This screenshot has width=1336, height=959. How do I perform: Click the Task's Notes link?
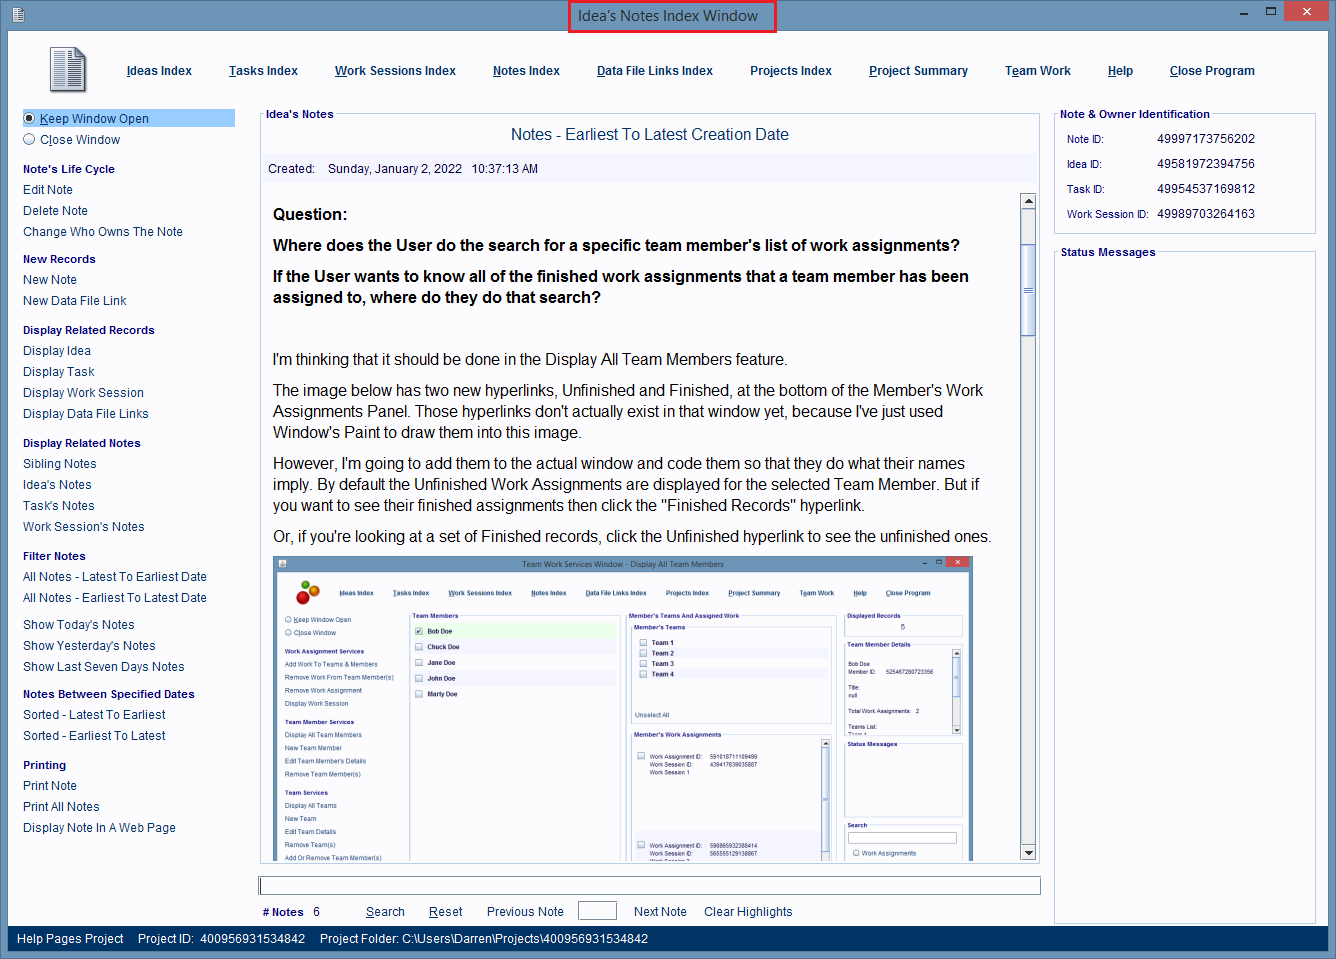click(59, 506)
